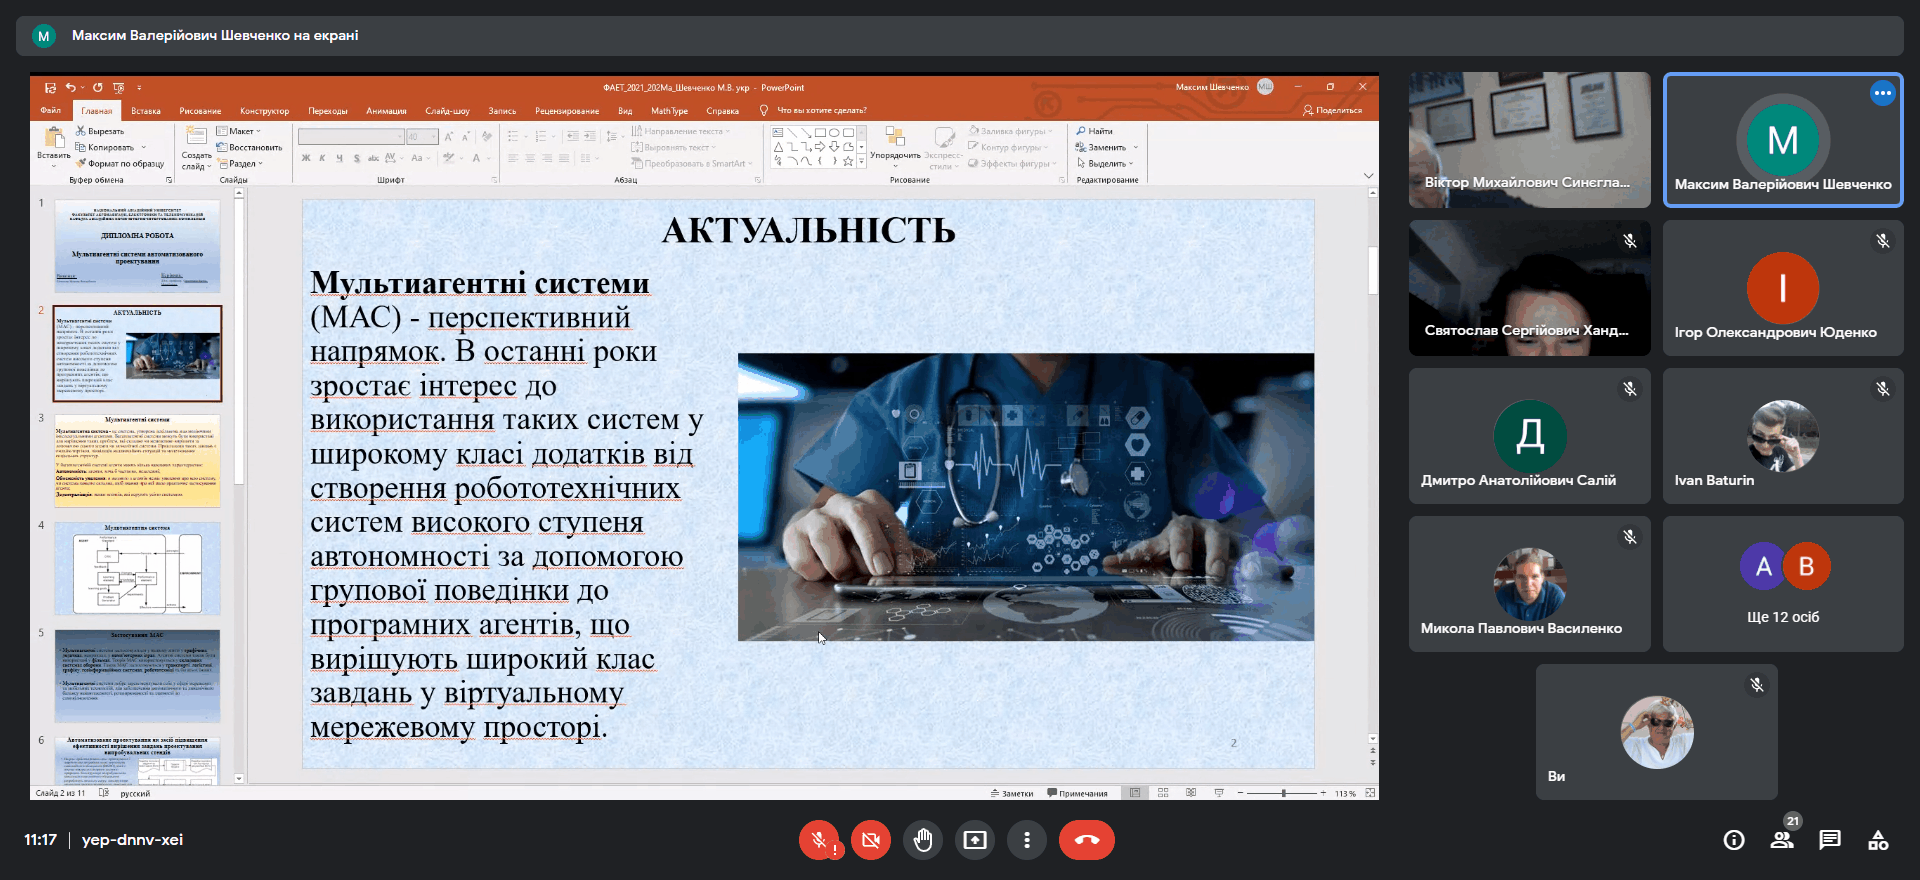
Task: Click the Найти search icon in ribbon
Action: [x=1095, y=131]
